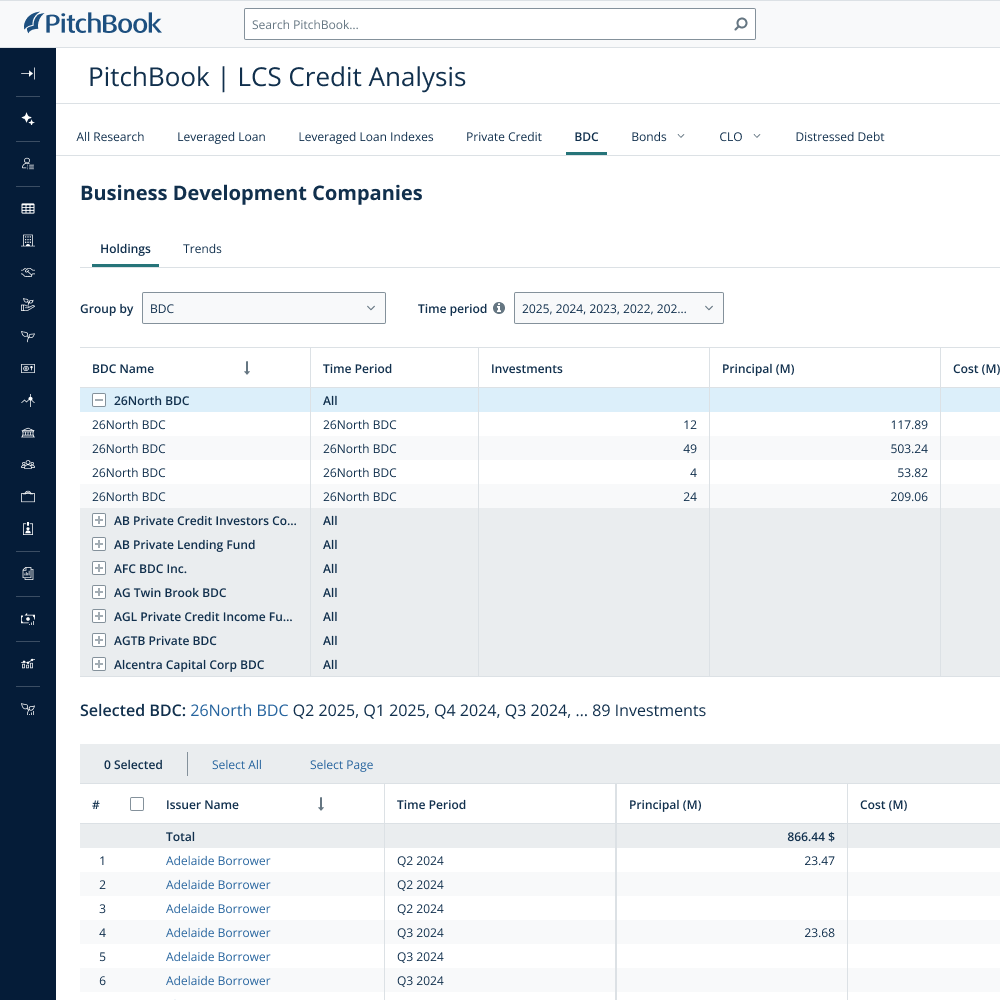Click the search magnifier in the search bar
The image size is (1000, 1000).
point(740,23)
